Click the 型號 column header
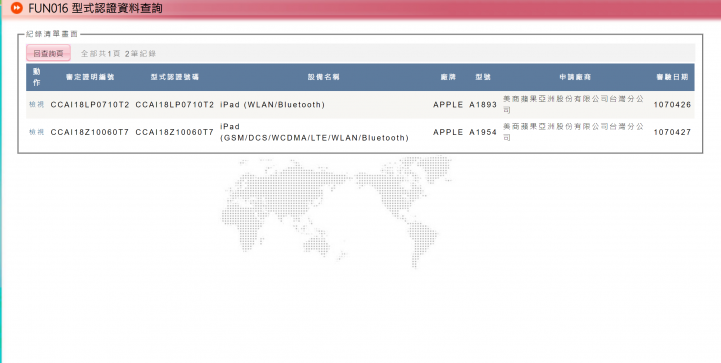Screen dimensions: 721x363 [483, 77]
